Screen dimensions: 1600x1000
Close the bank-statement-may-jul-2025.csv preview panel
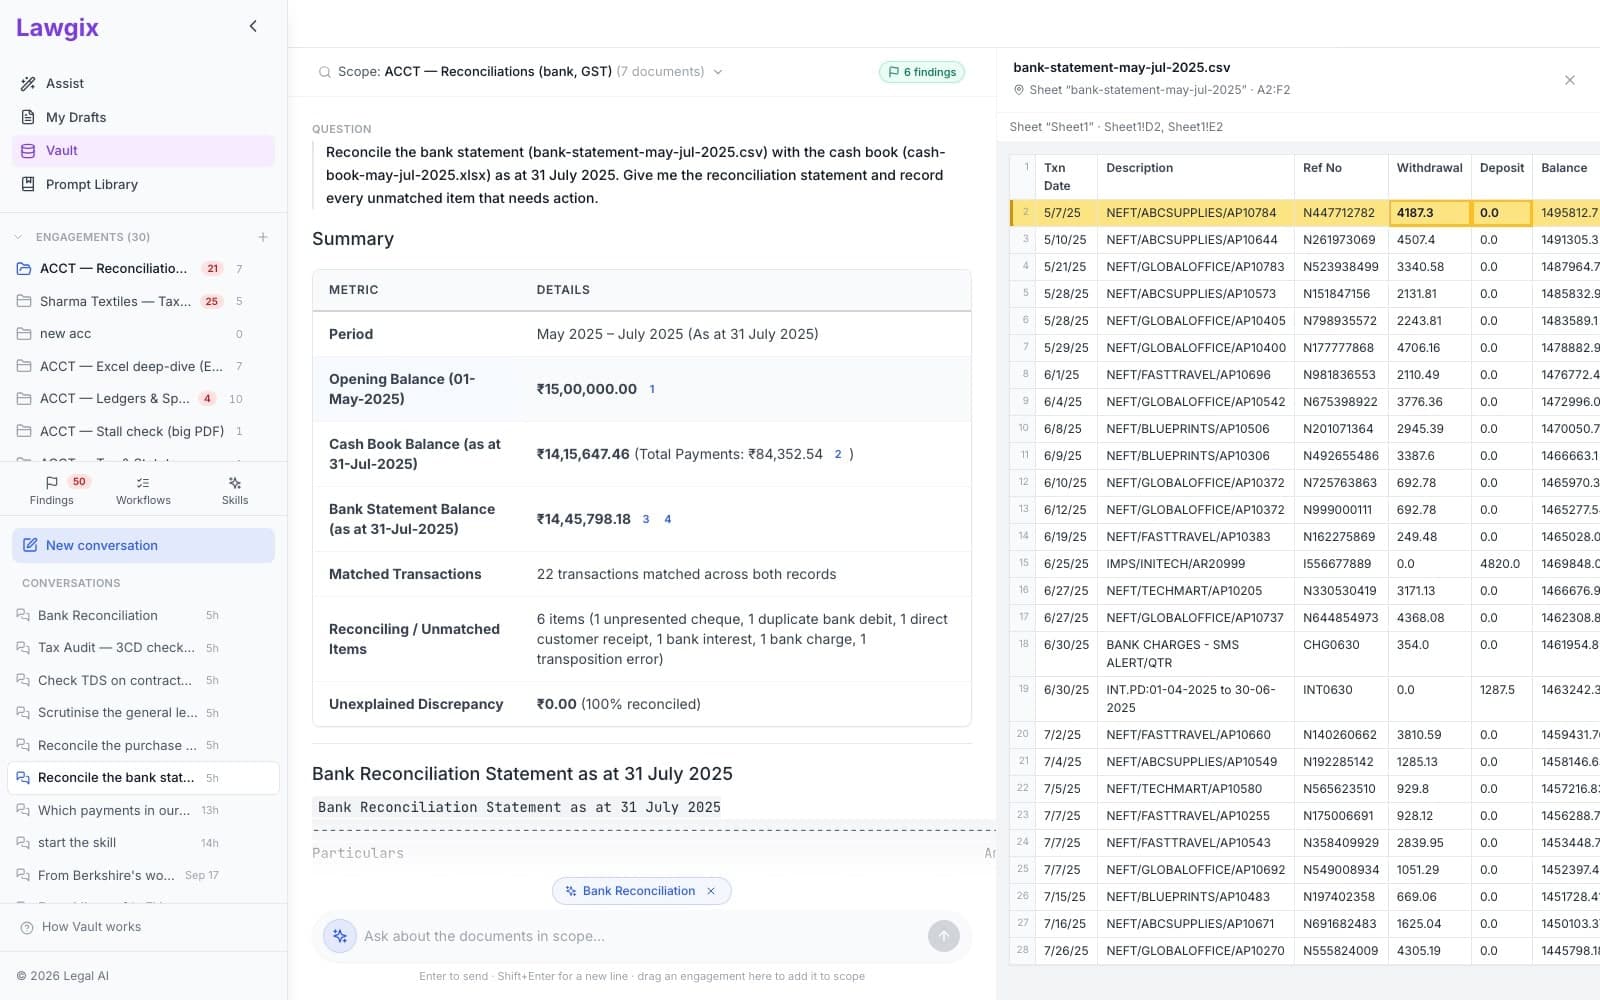[1570, 80]
